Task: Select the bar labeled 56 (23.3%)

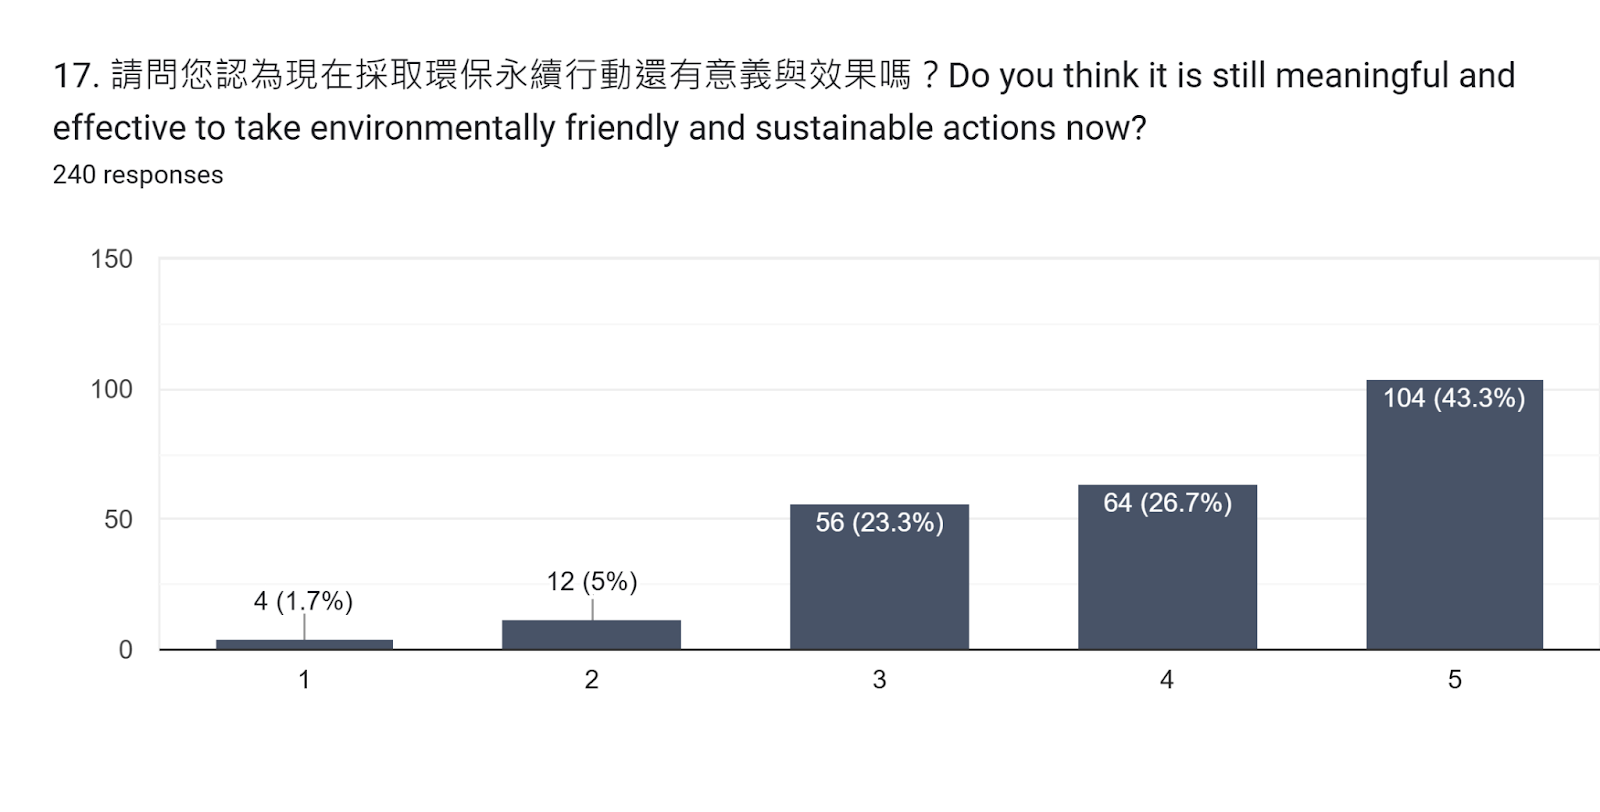Action: tap(879, 577)
